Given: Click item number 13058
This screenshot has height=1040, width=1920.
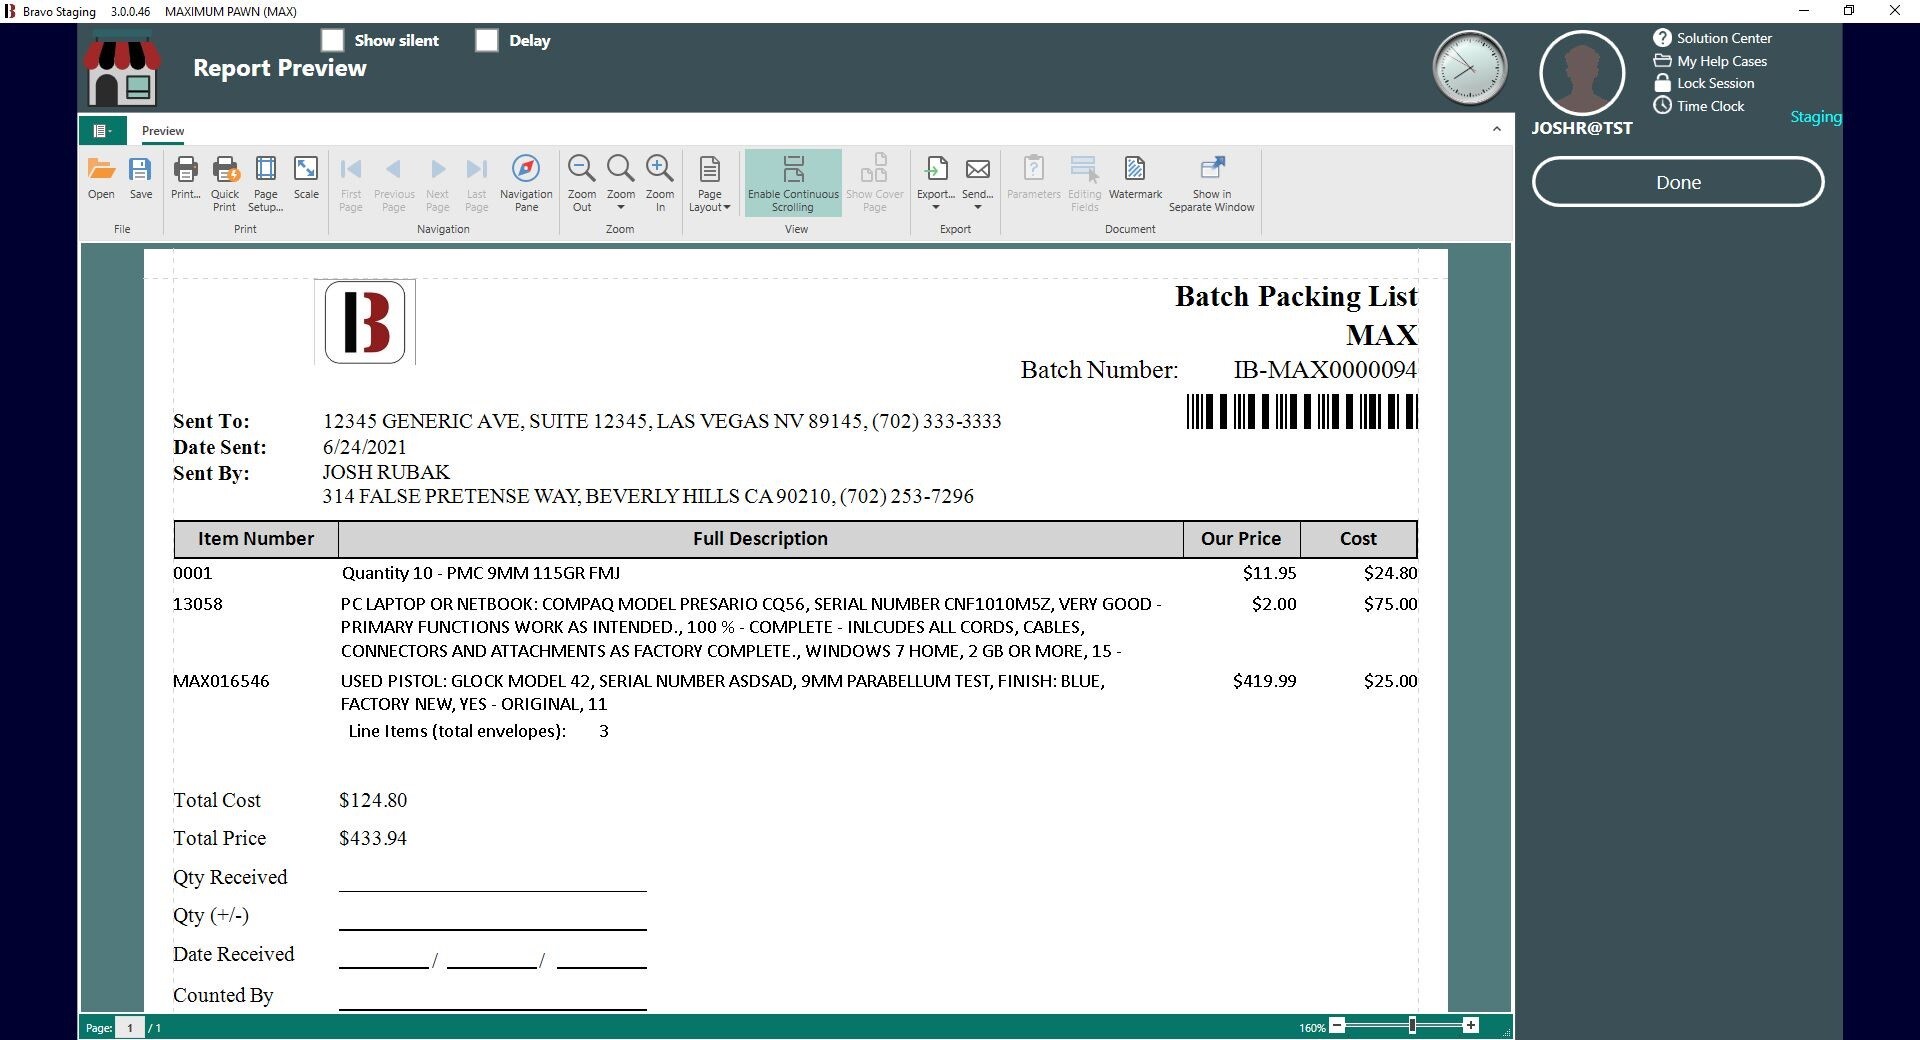Looking at the screenshot, I should 198,604.
